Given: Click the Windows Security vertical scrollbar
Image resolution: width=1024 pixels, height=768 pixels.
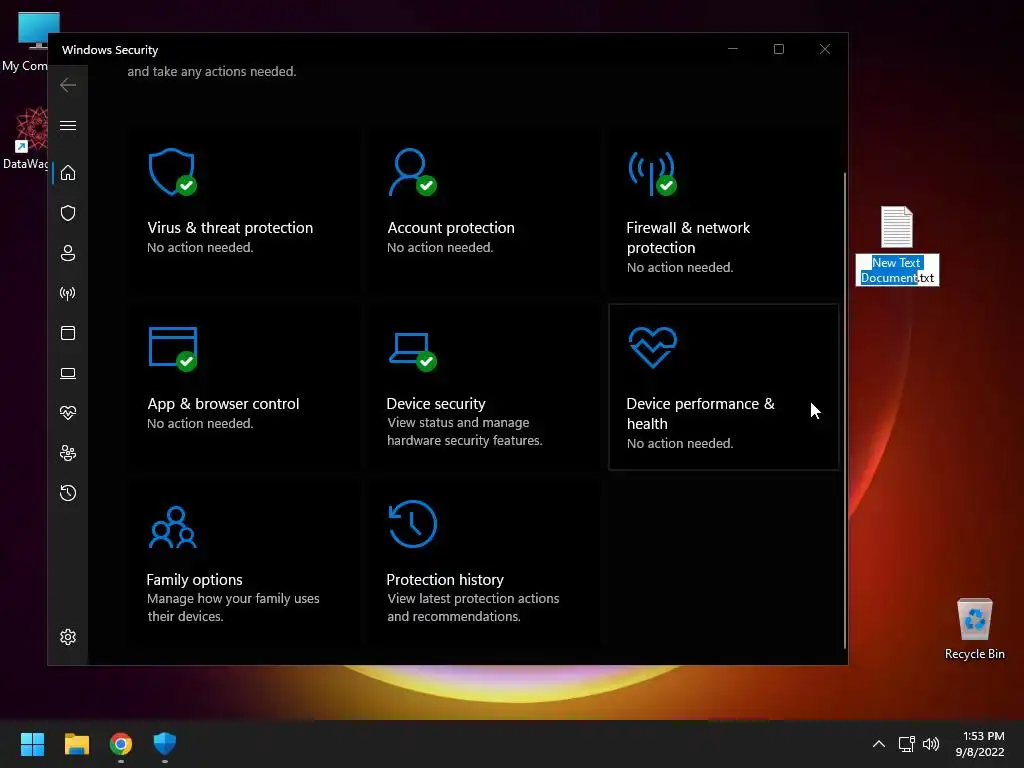Looking at the screenshot, I should pyautogui.click(x=844, y=410).
